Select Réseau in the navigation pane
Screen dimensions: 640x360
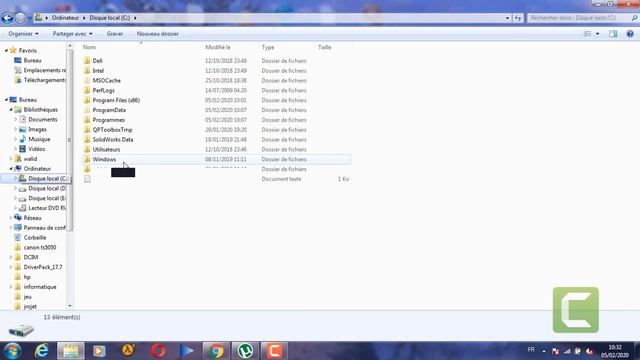coord(32,218)
